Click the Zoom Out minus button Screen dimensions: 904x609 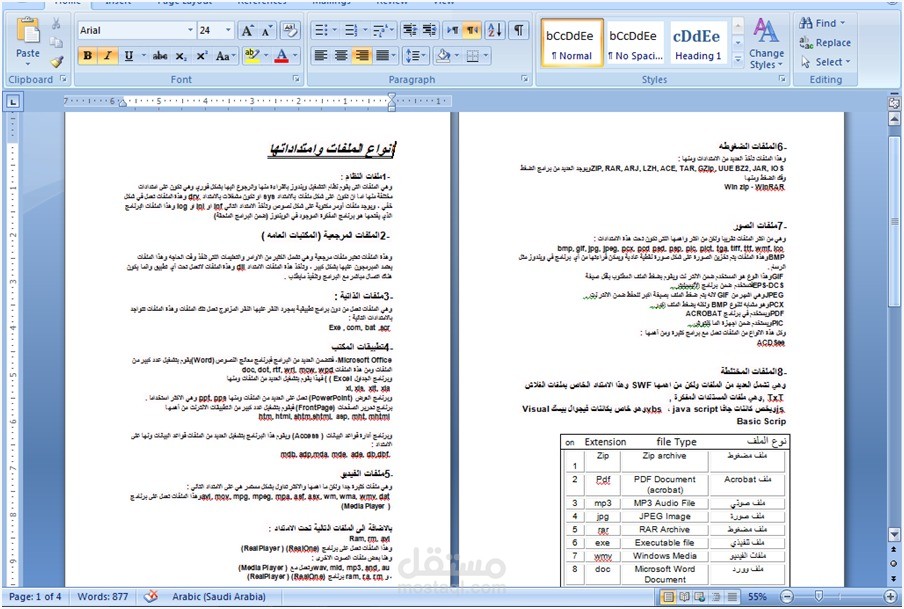click(787, 596)
